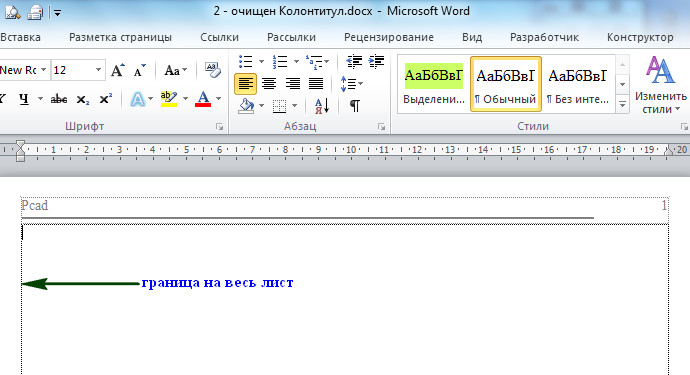Viewport: 690px width, 375px height.
Task: Apply yellow text highlight color
Action: (x=169, y=99)
